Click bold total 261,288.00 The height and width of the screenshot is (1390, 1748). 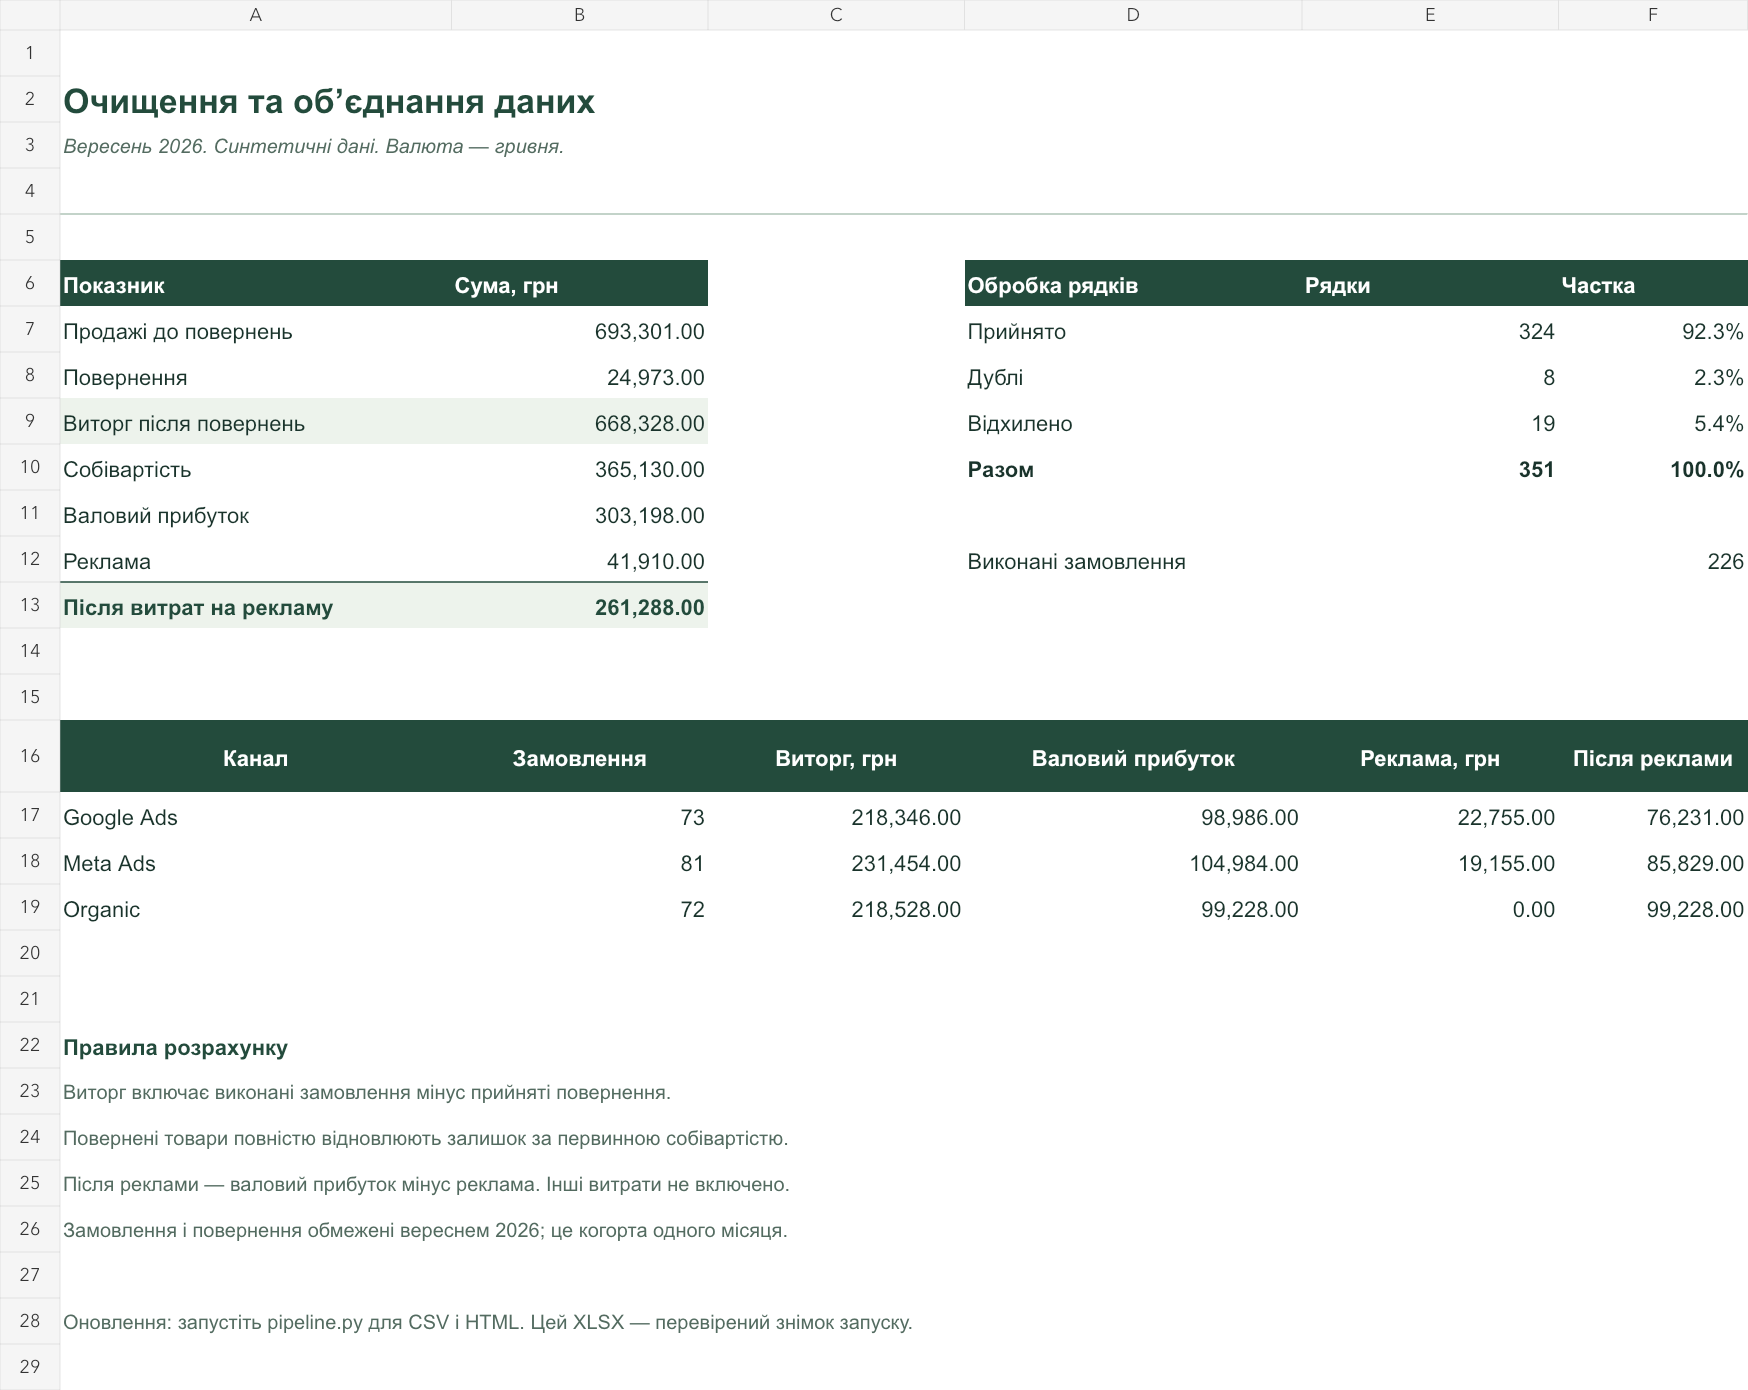[x=649, y=607]
